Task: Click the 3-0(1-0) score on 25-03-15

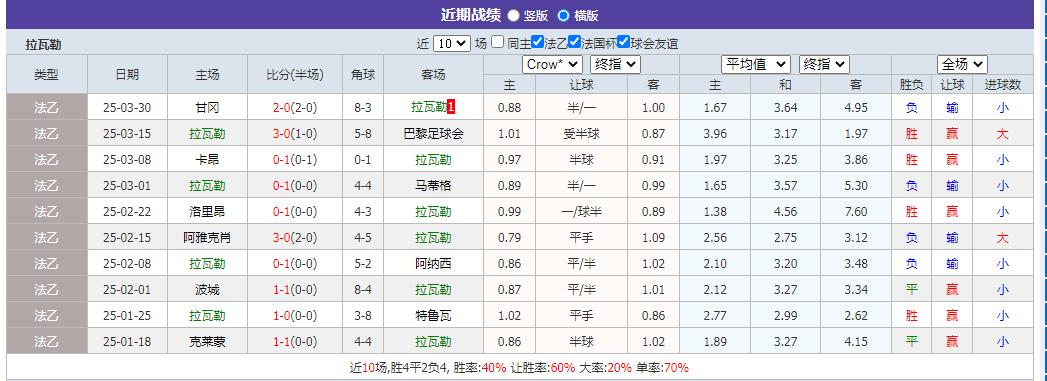Action: coord(294,133)
